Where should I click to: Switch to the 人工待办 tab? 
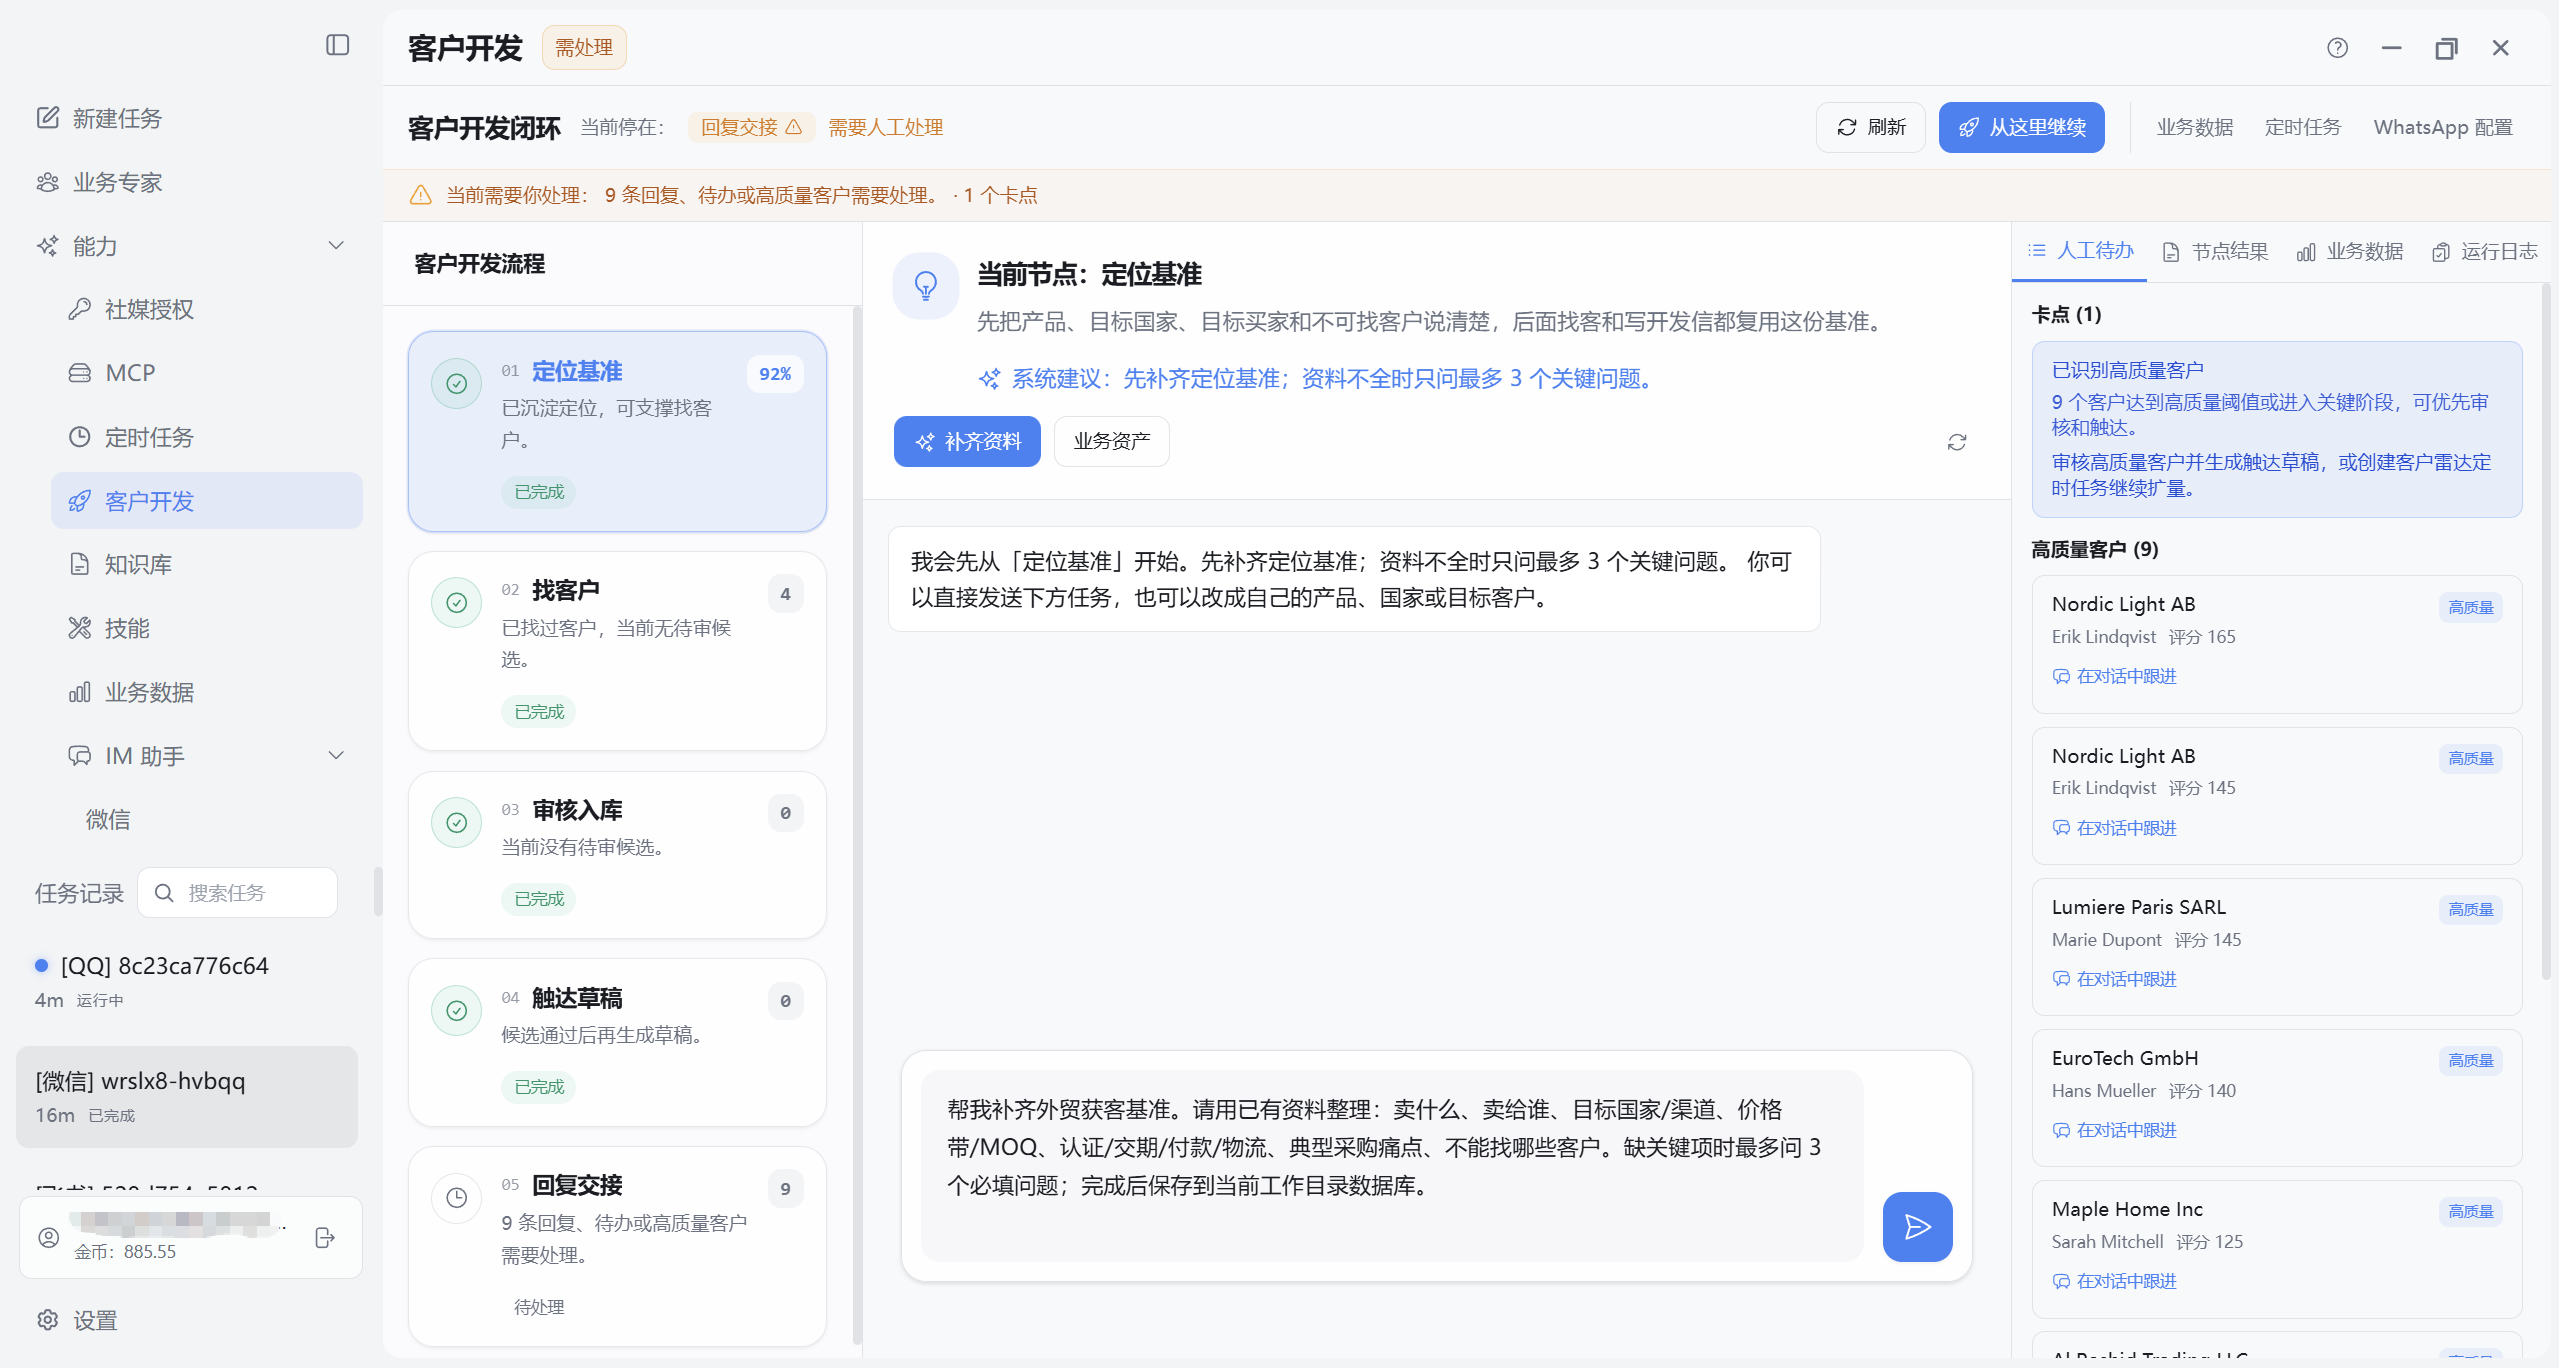pyautogui.click(x=2081, y=251)
